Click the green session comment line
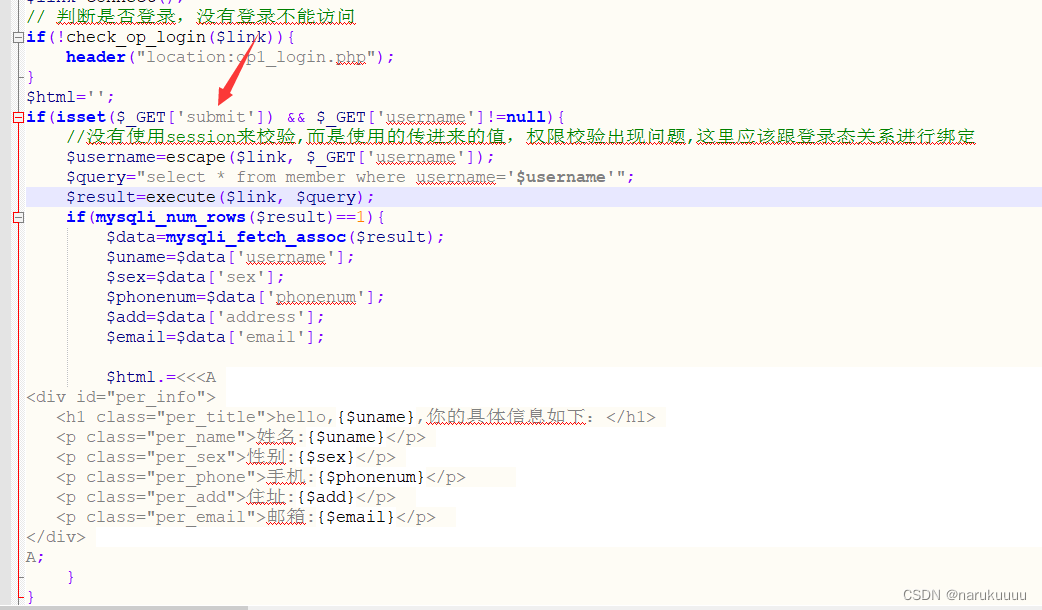 coord(520,137)
